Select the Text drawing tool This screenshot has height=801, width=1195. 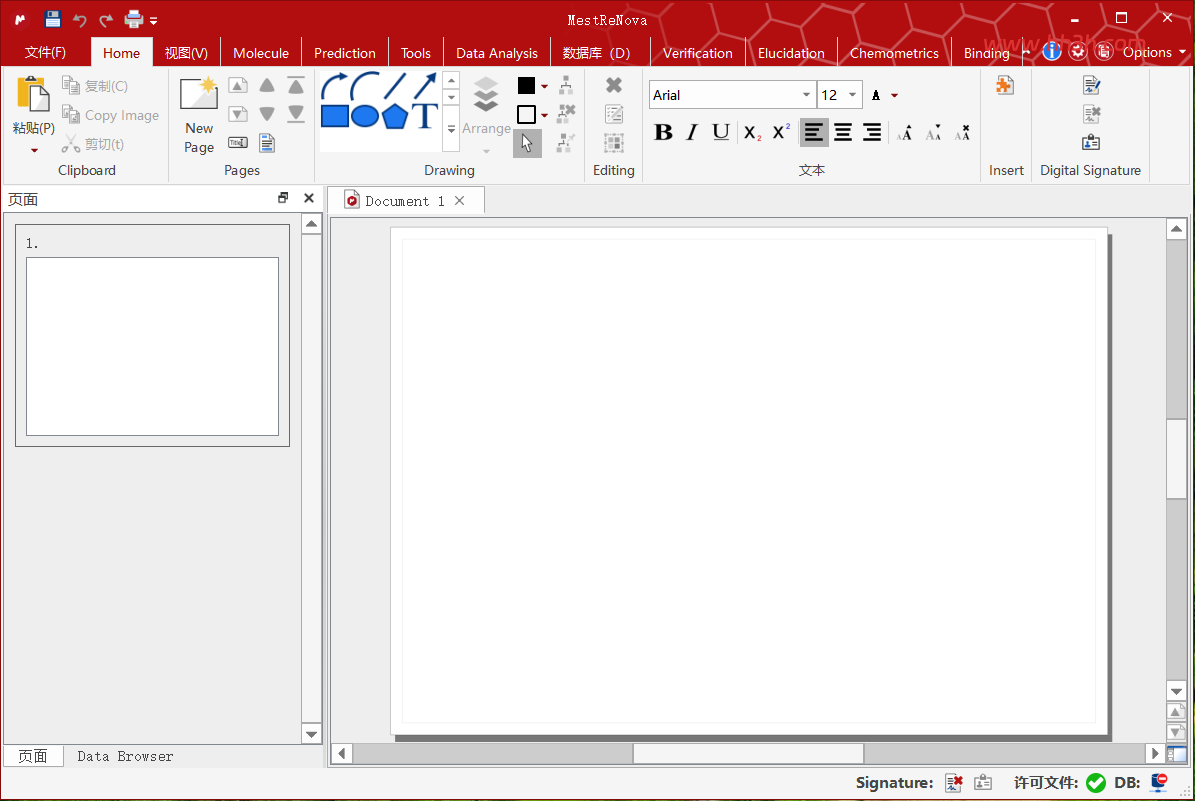tap(424, 116)
